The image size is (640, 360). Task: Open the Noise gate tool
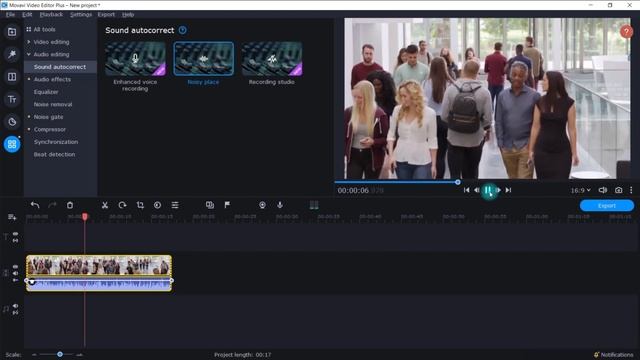(x=49, y=117)
